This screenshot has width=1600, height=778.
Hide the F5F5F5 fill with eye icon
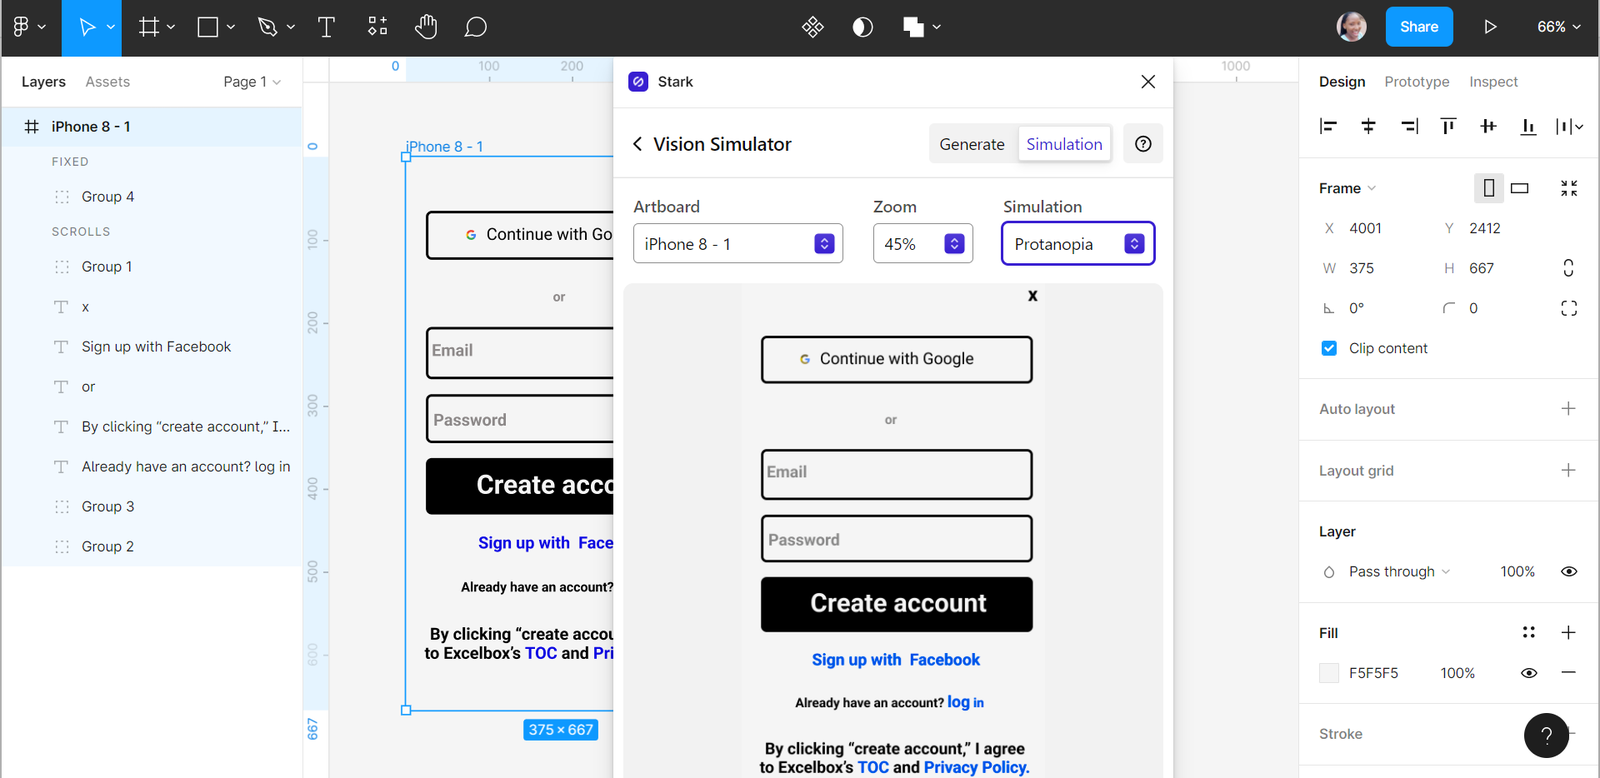point(1528,673)
